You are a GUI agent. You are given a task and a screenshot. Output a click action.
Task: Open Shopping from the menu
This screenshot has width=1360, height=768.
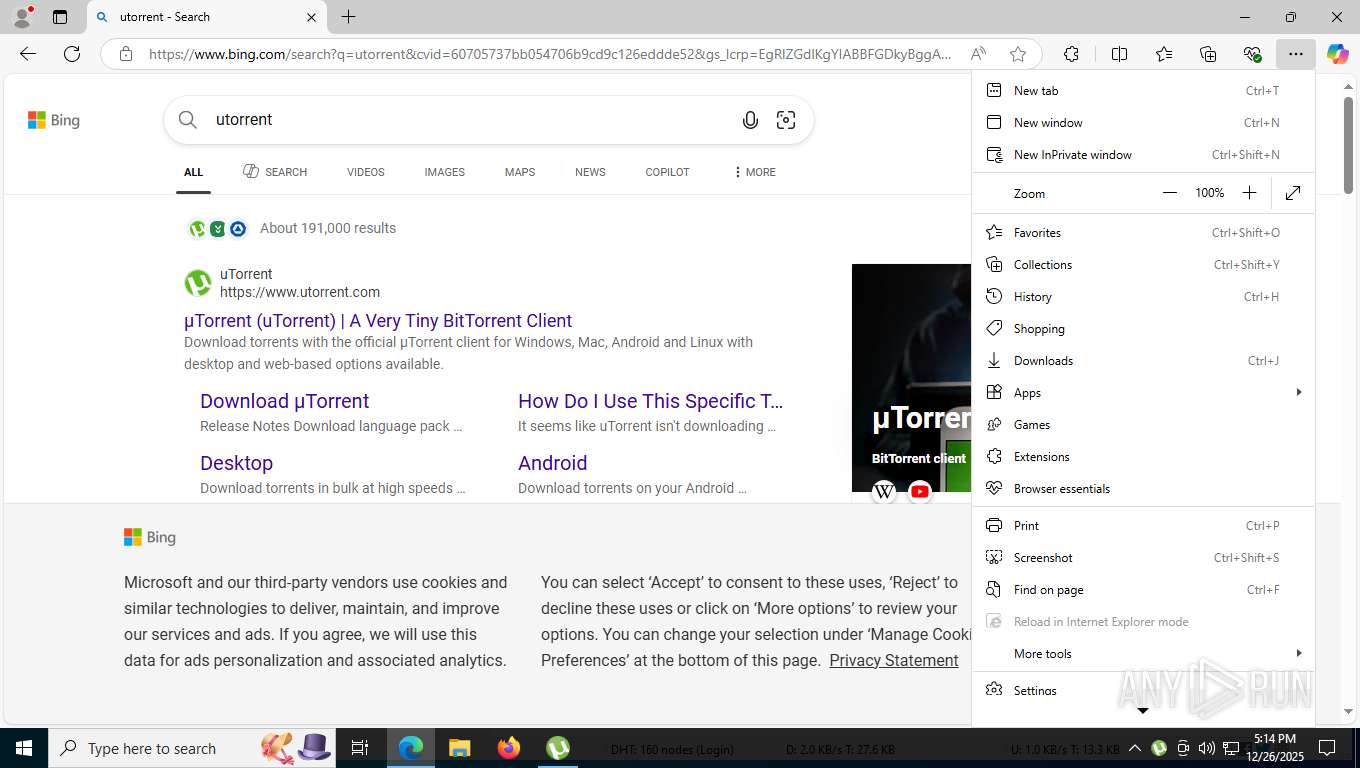tap(1143, 328)
